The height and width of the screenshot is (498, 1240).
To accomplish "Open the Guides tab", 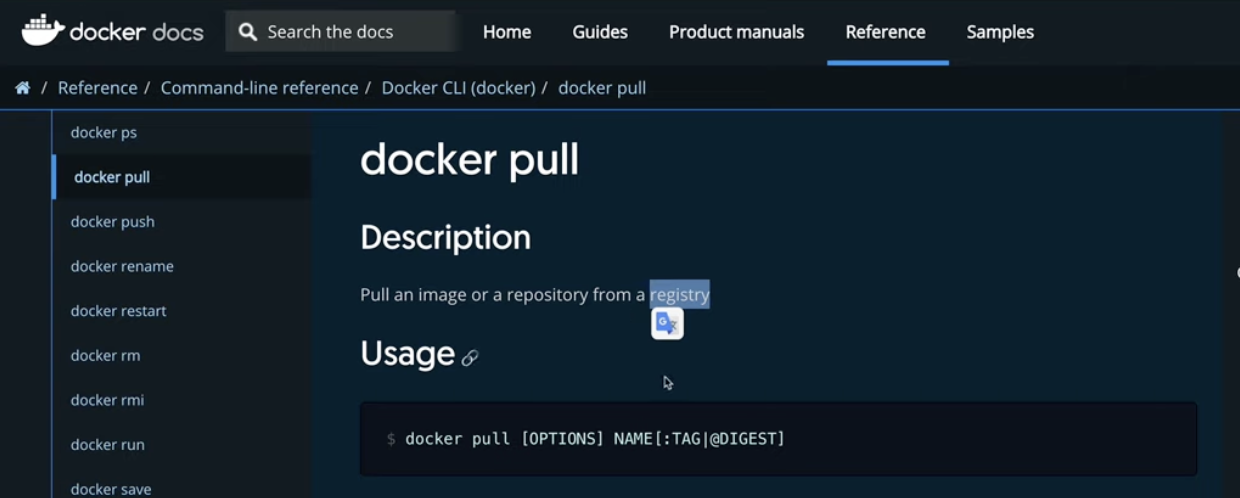I will coord(600,32).
